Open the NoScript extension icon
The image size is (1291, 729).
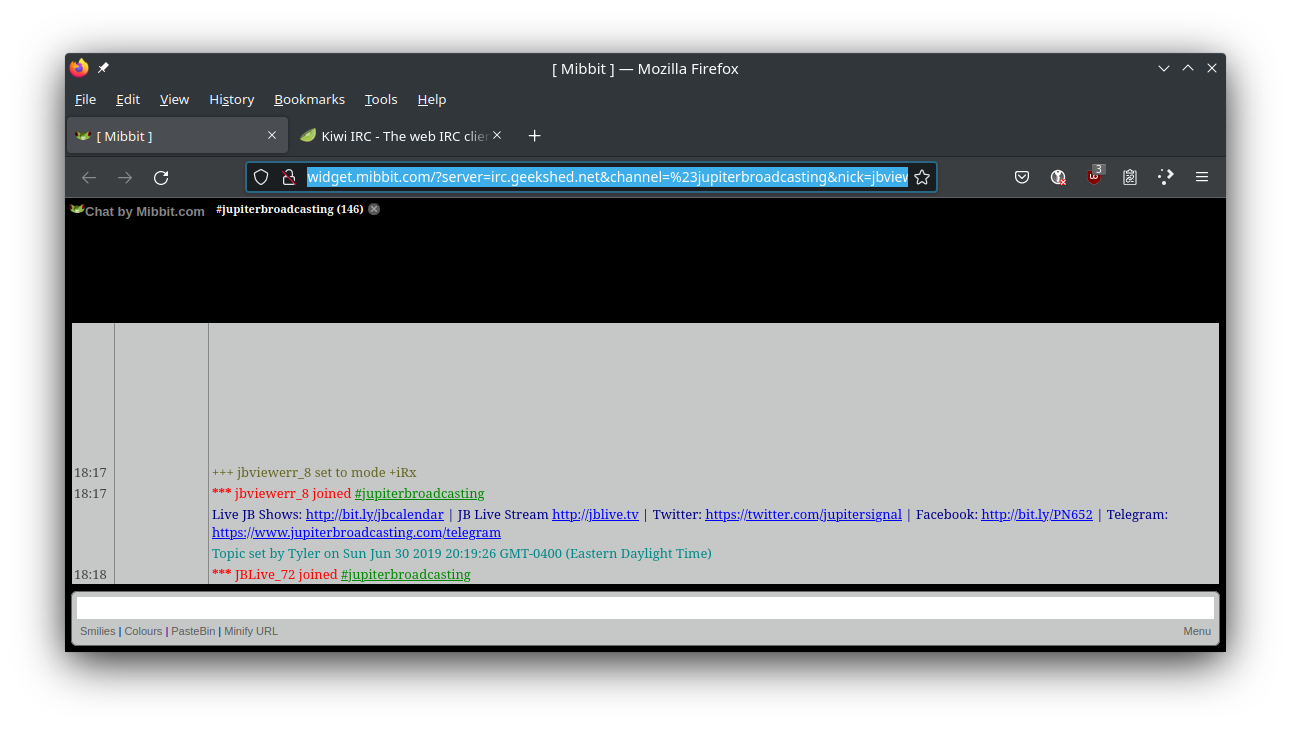pos(1058,177)
